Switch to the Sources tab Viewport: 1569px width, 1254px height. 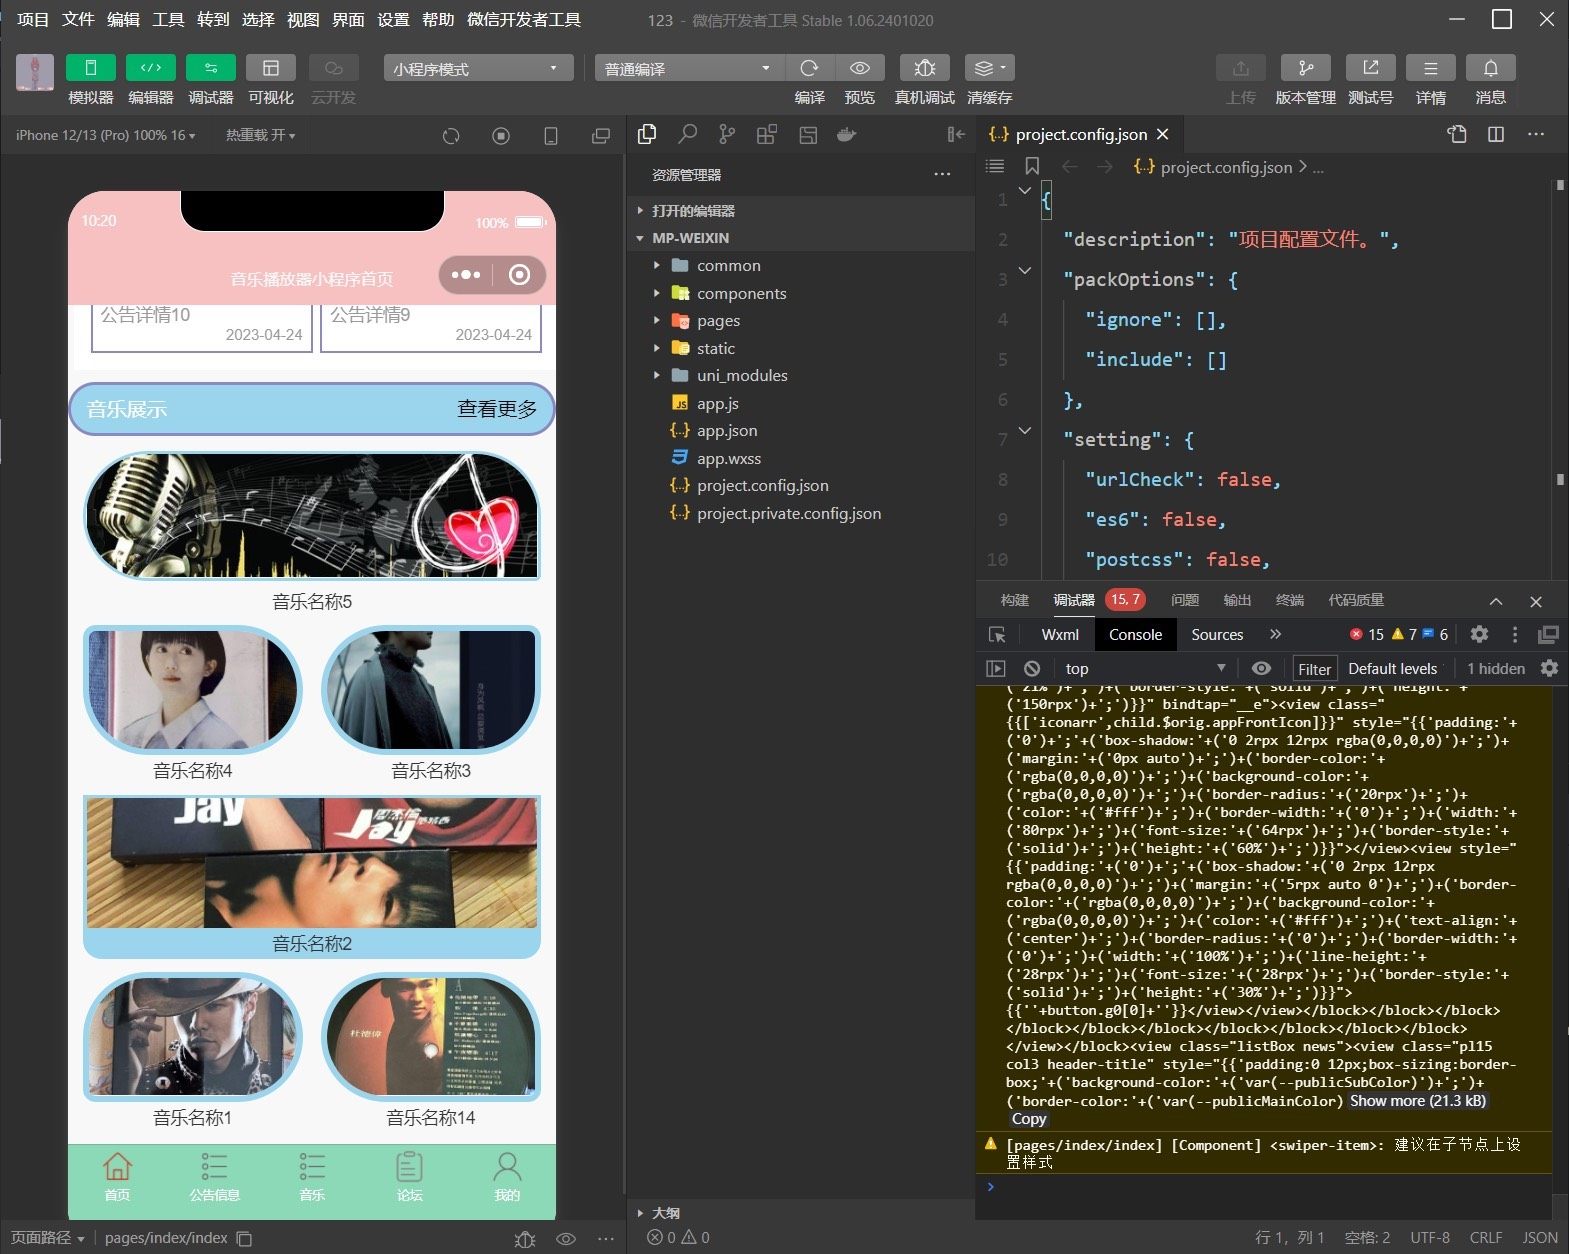(x=1216, y=635)
